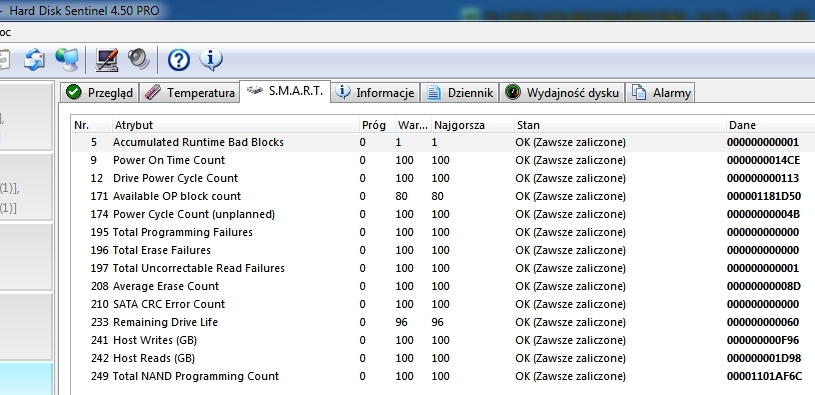Switch to the Przegląd tab
The width and height of the screenshot is (815, 395).
pyautogui.click(x=100, y=93)
